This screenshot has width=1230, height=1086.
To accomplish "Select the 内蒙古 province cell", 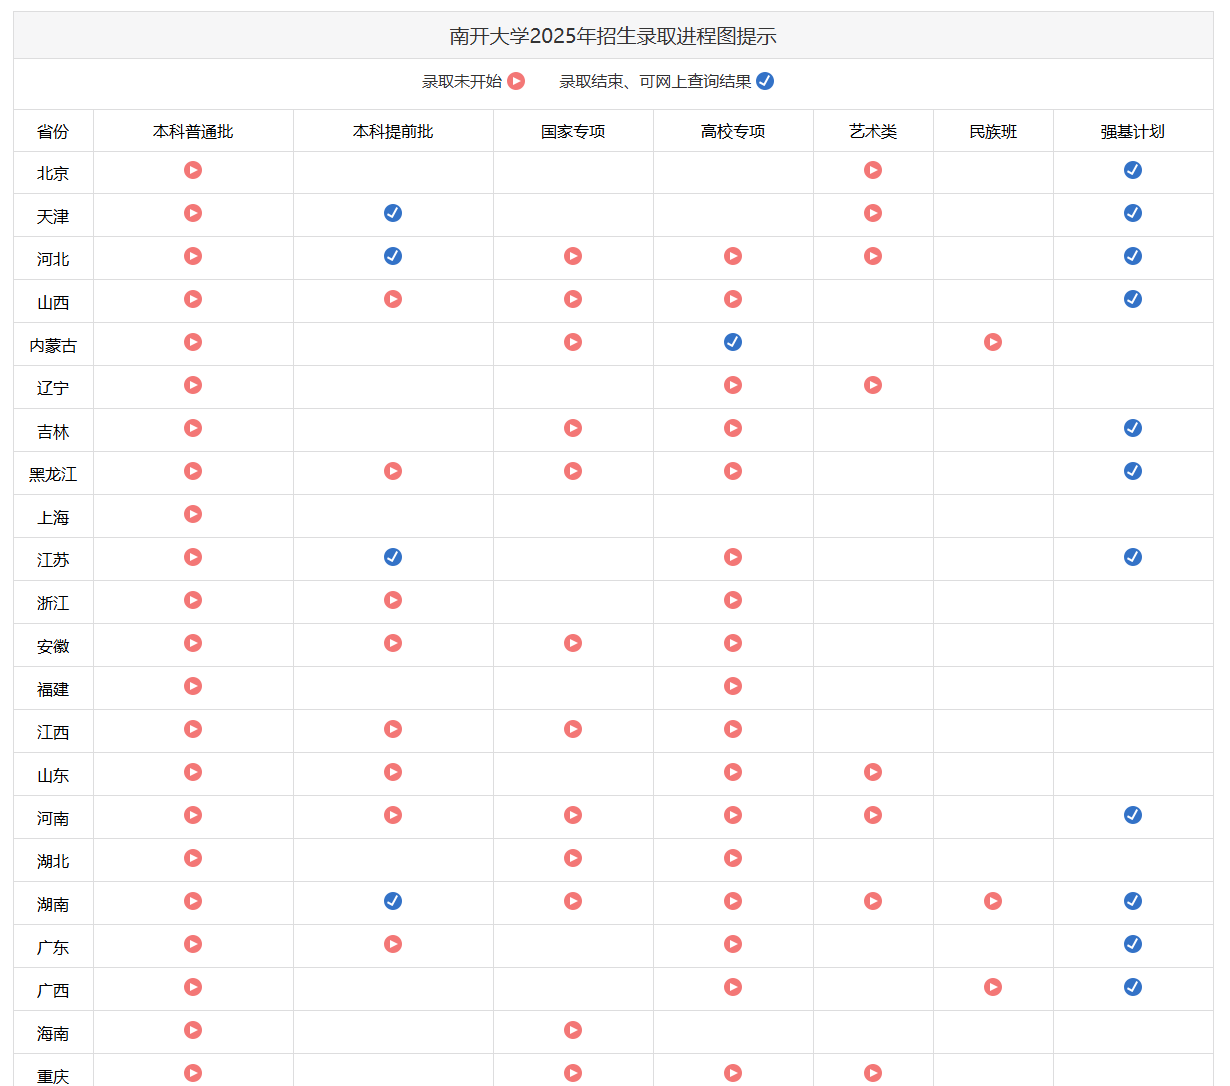I will [x=53, y=345].
